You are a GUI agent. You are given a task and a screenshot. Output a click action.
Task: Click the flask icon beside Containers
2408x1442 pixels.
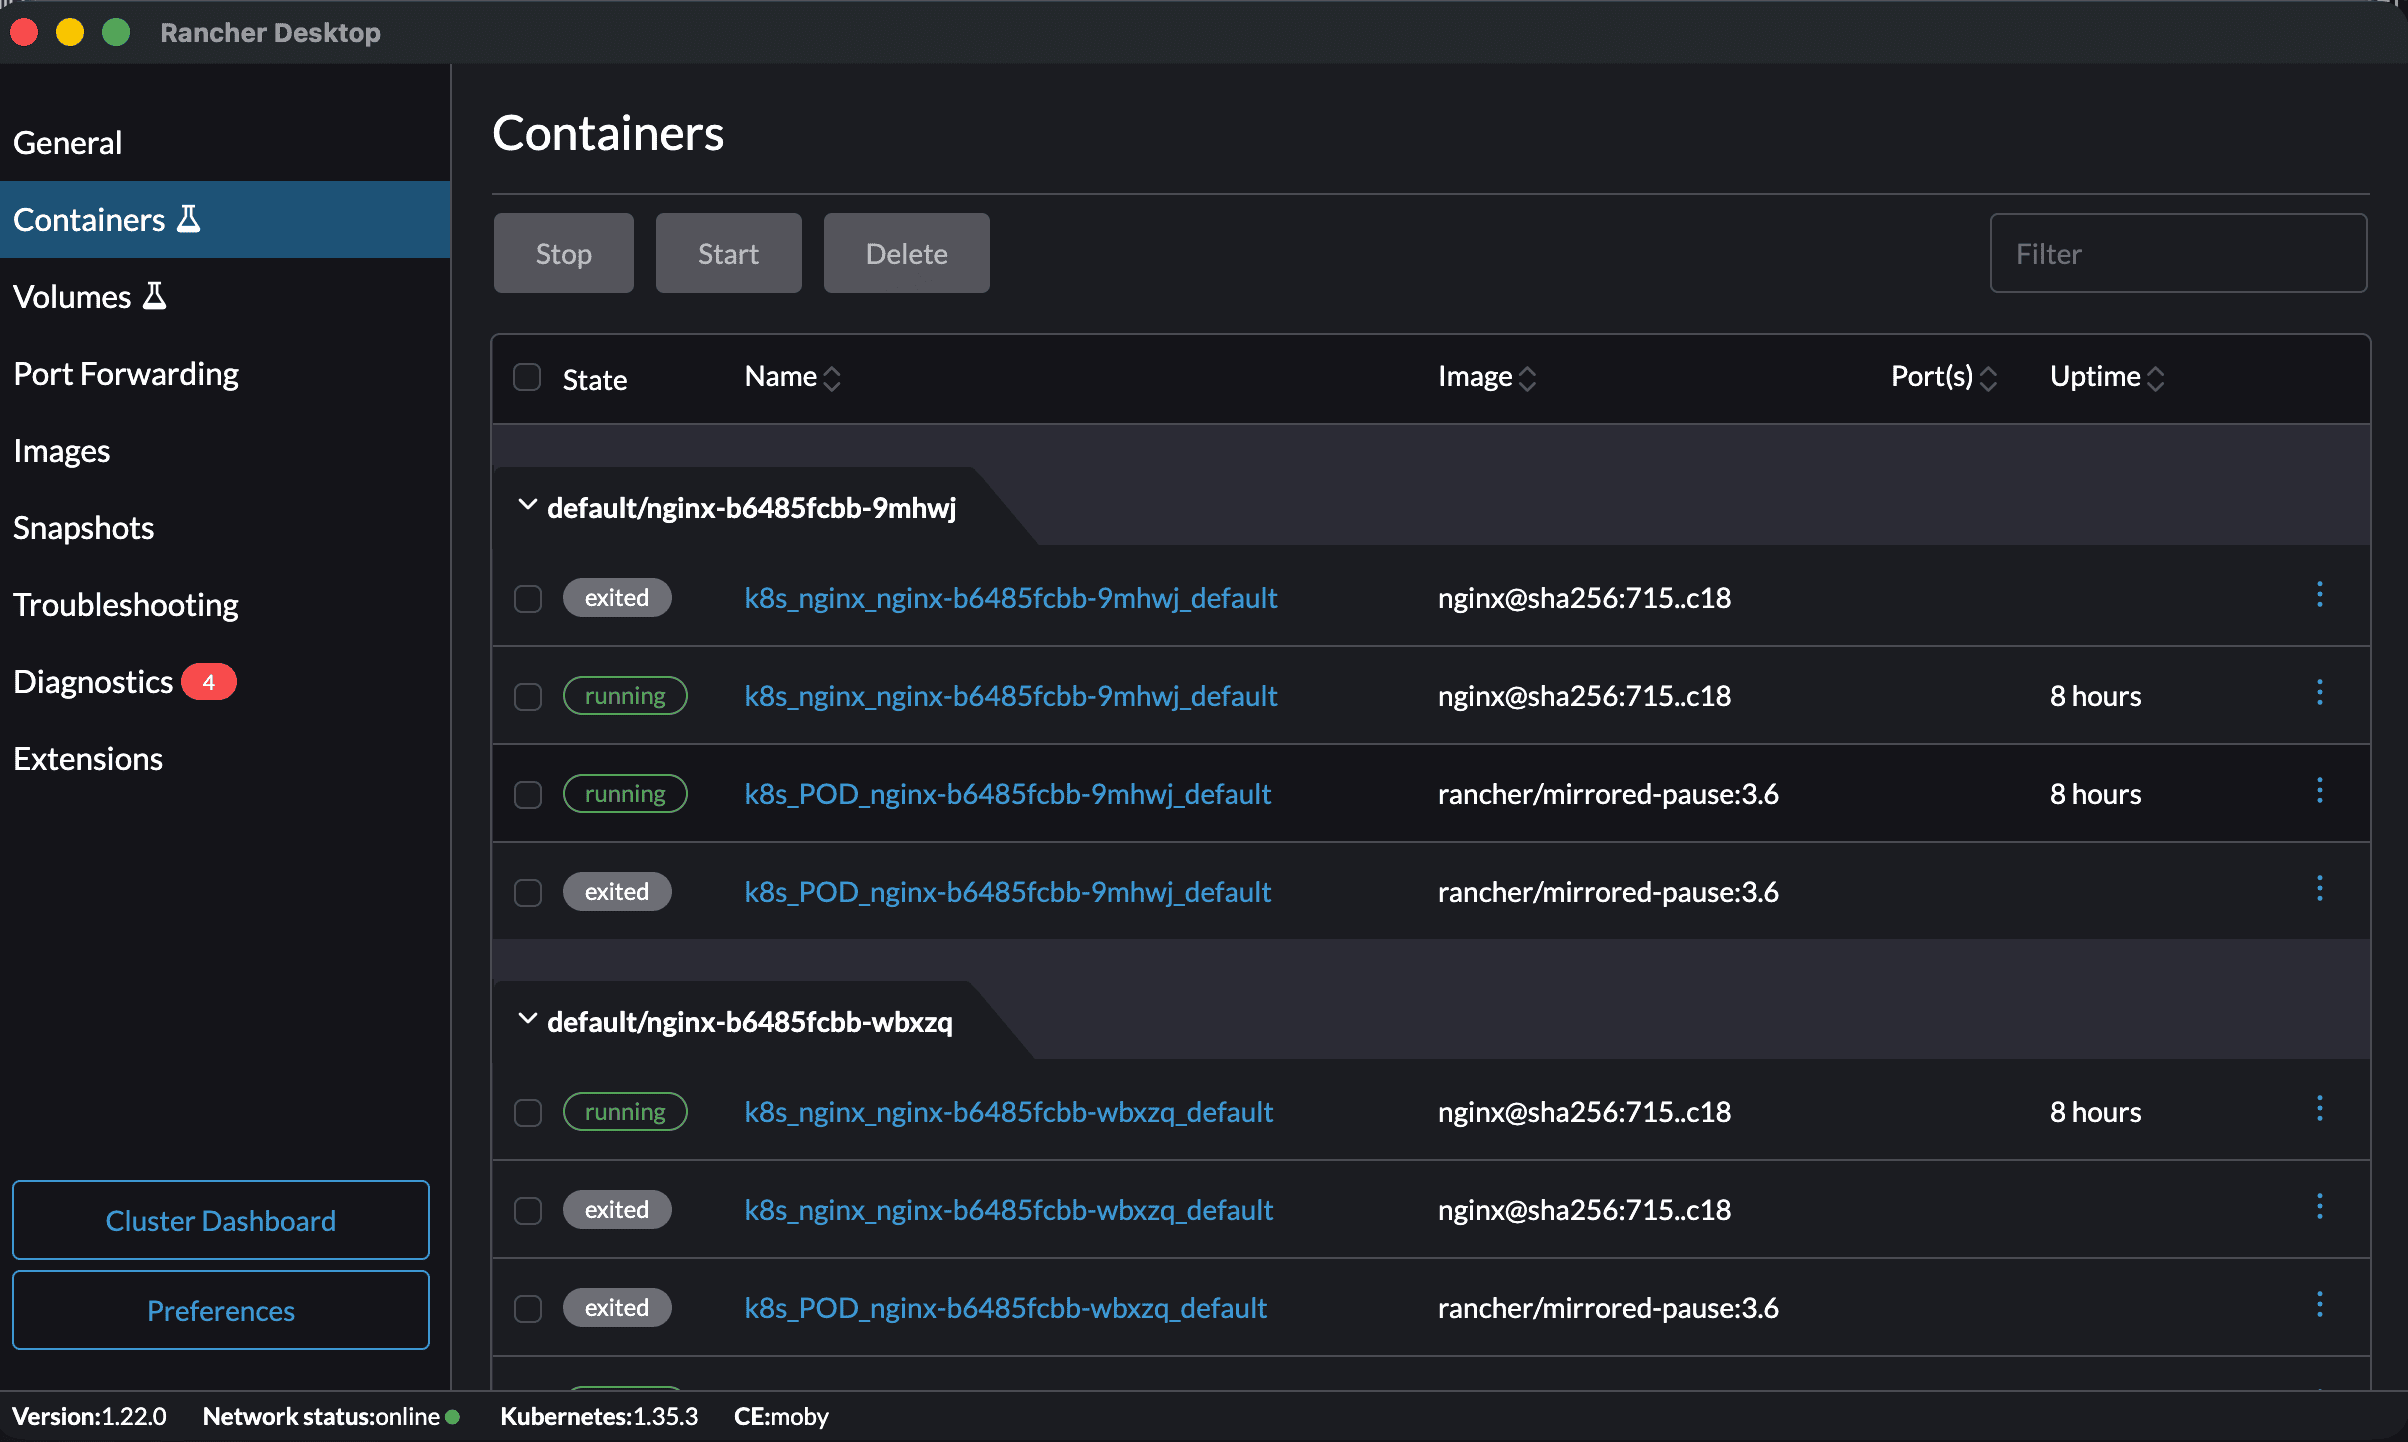pos(188,218)
